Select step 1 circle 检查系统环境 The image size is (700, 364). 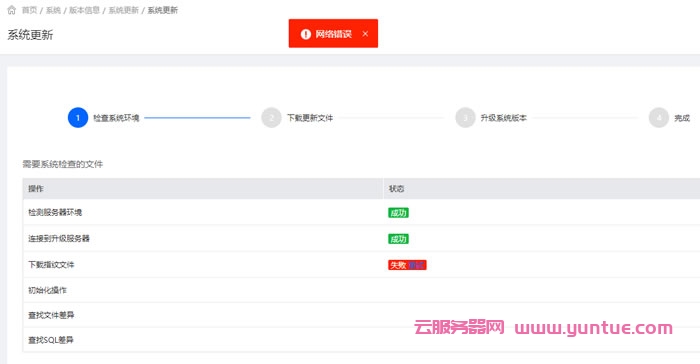pos(78,117)
